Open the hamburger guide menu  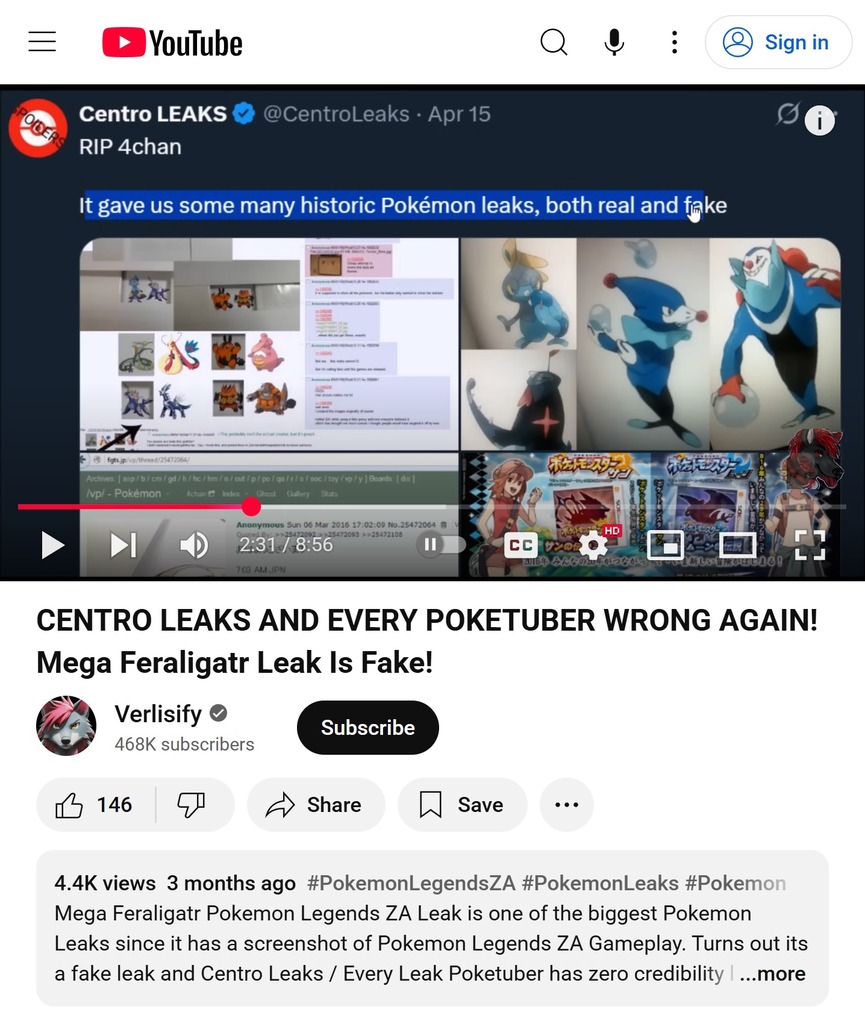tap(42, 42)
